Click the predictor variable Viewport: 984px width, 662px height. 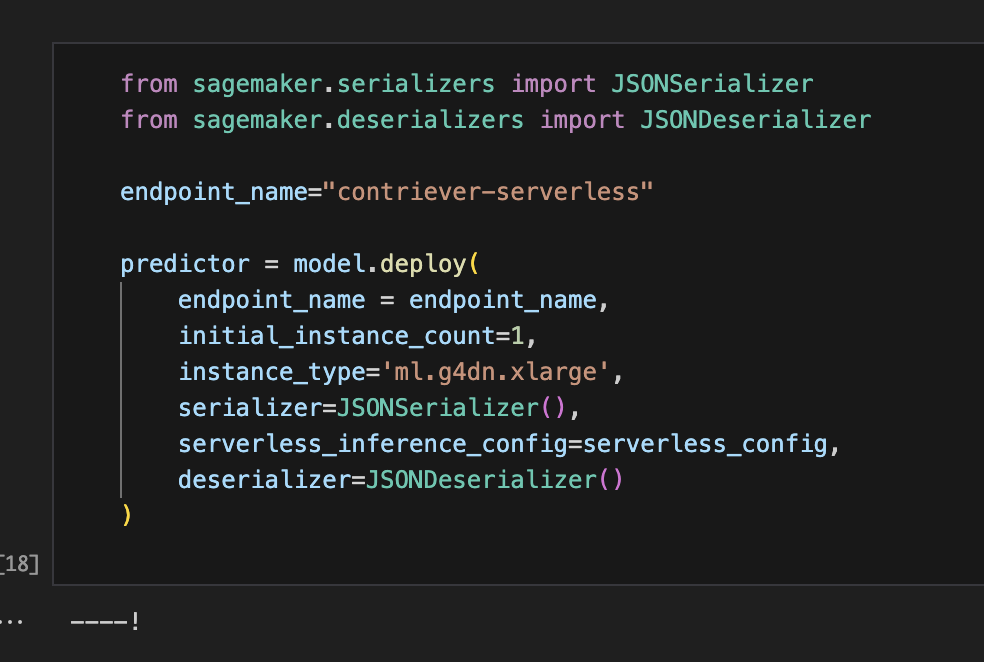(184, 264)
